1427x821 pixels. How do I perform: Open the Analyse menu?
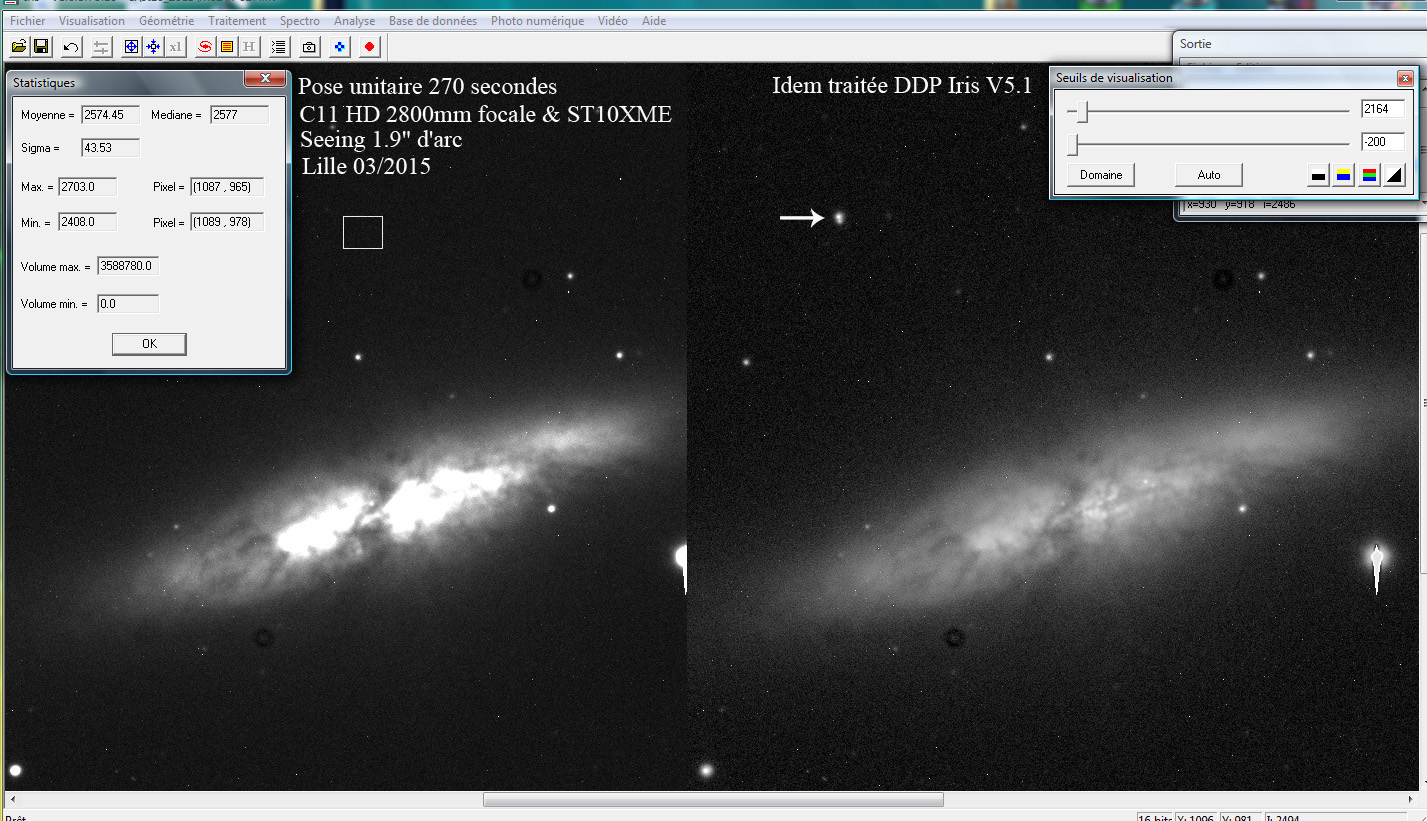(355, 20)
